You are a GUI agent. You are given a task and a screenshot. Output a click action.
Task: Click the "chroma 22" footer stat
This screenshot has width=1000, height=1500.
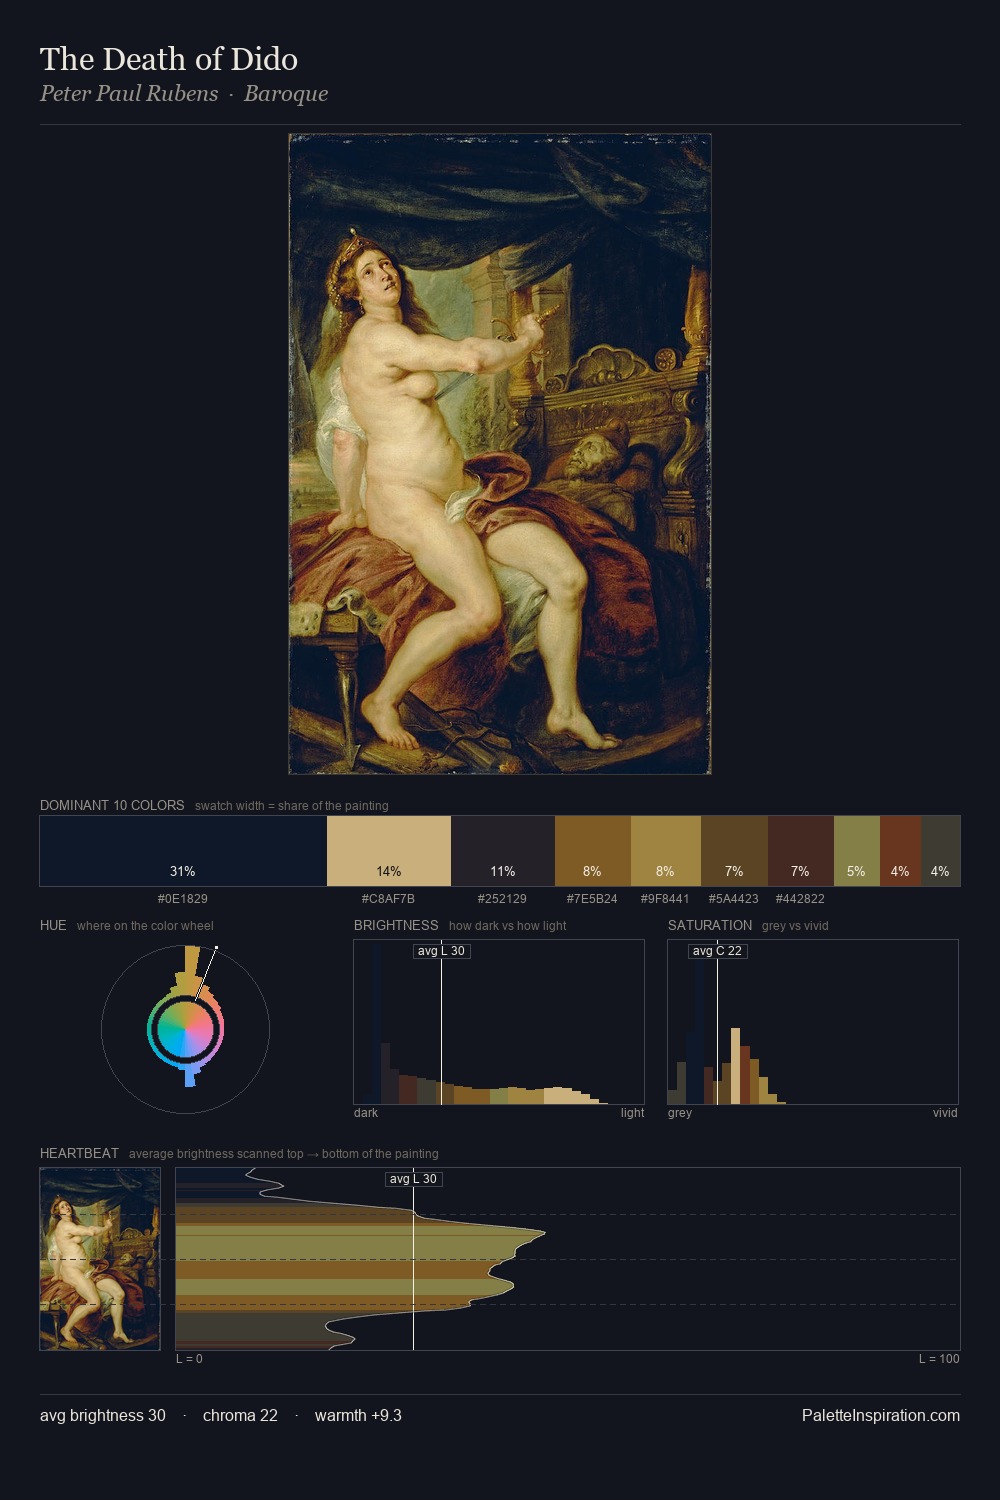pos(240,1416)
